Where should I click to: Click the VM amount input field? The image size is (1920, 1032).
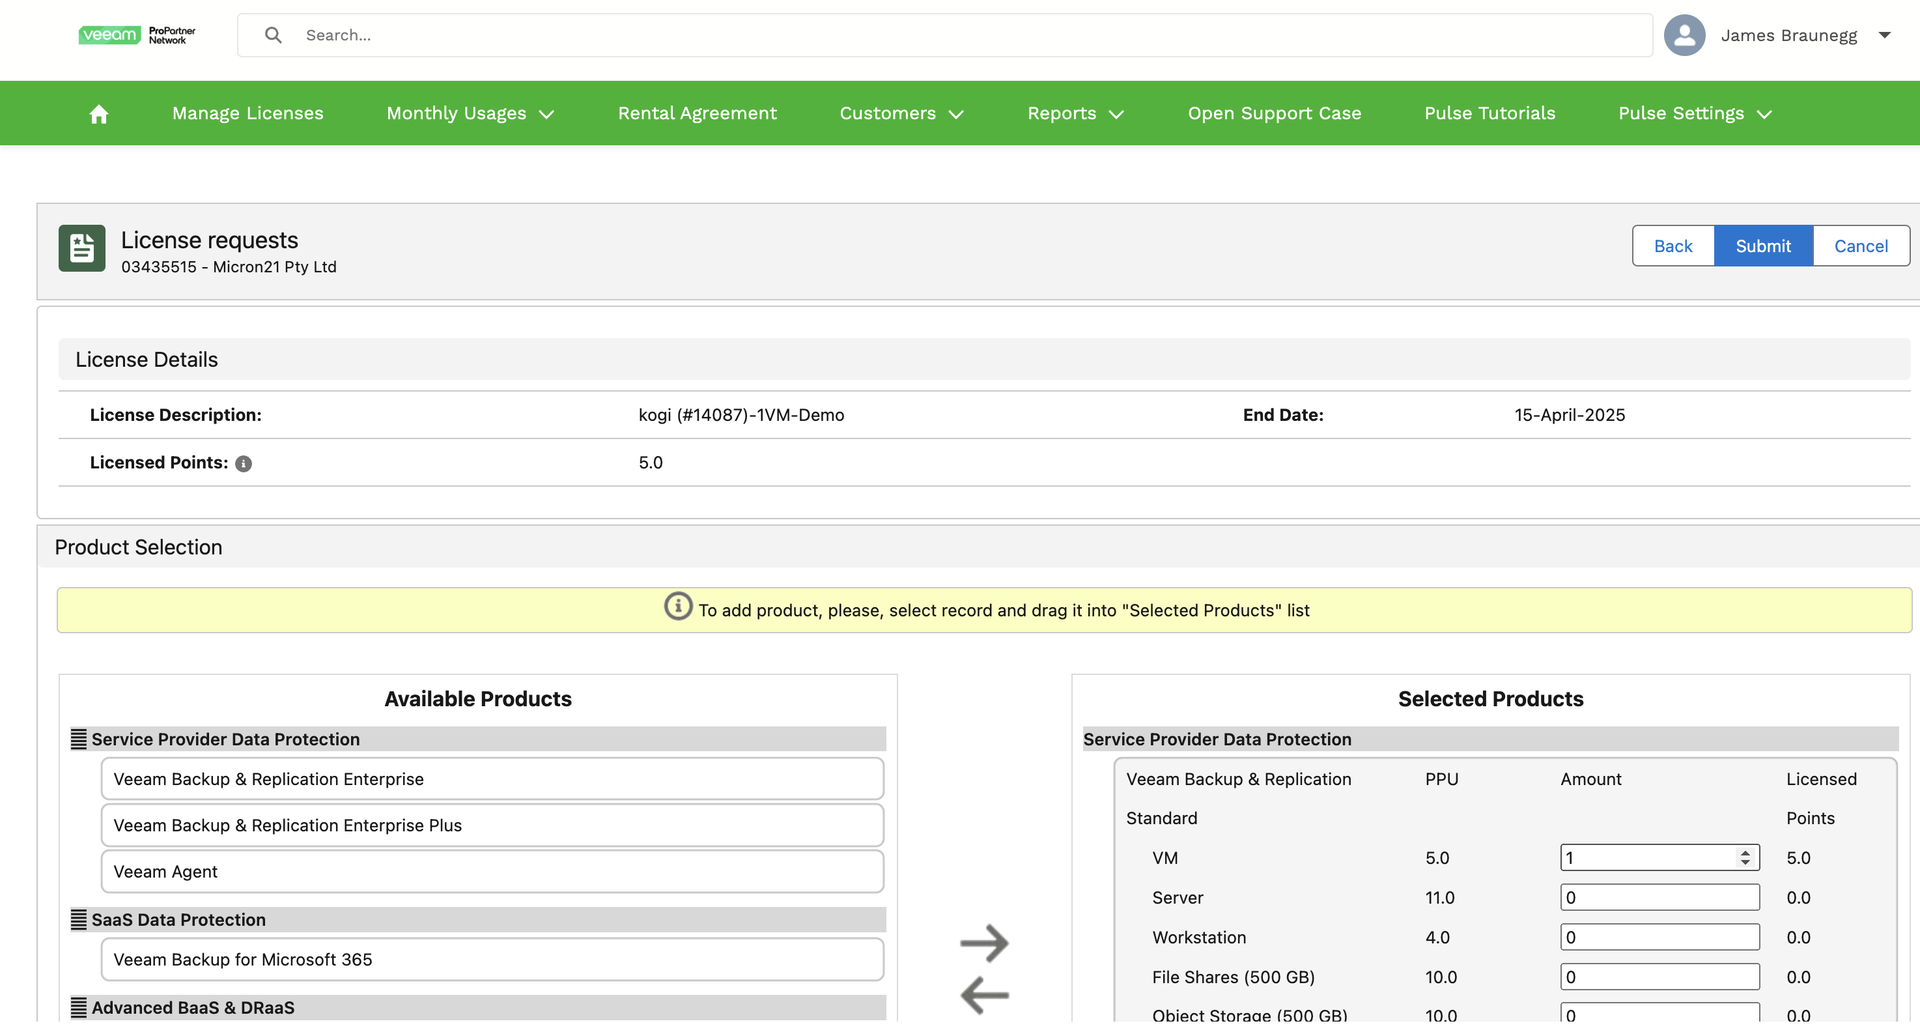[x=1660, y=858]
